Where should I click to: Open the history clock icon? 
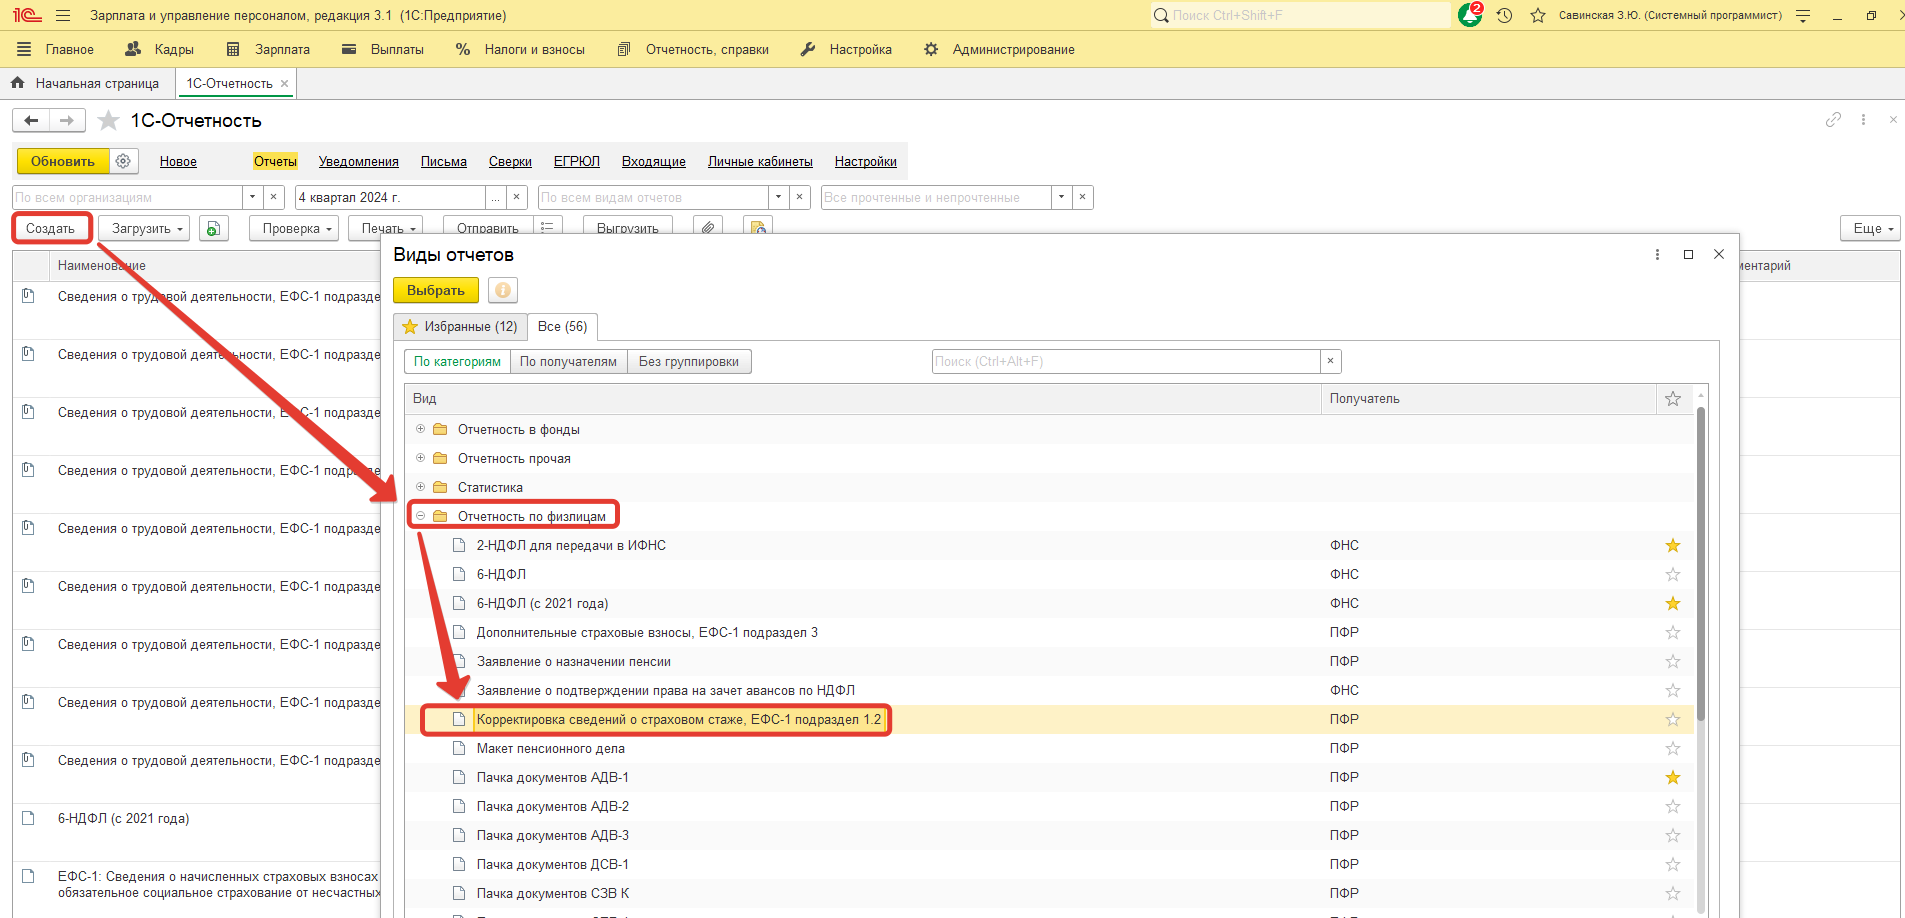click(1504, 15)
